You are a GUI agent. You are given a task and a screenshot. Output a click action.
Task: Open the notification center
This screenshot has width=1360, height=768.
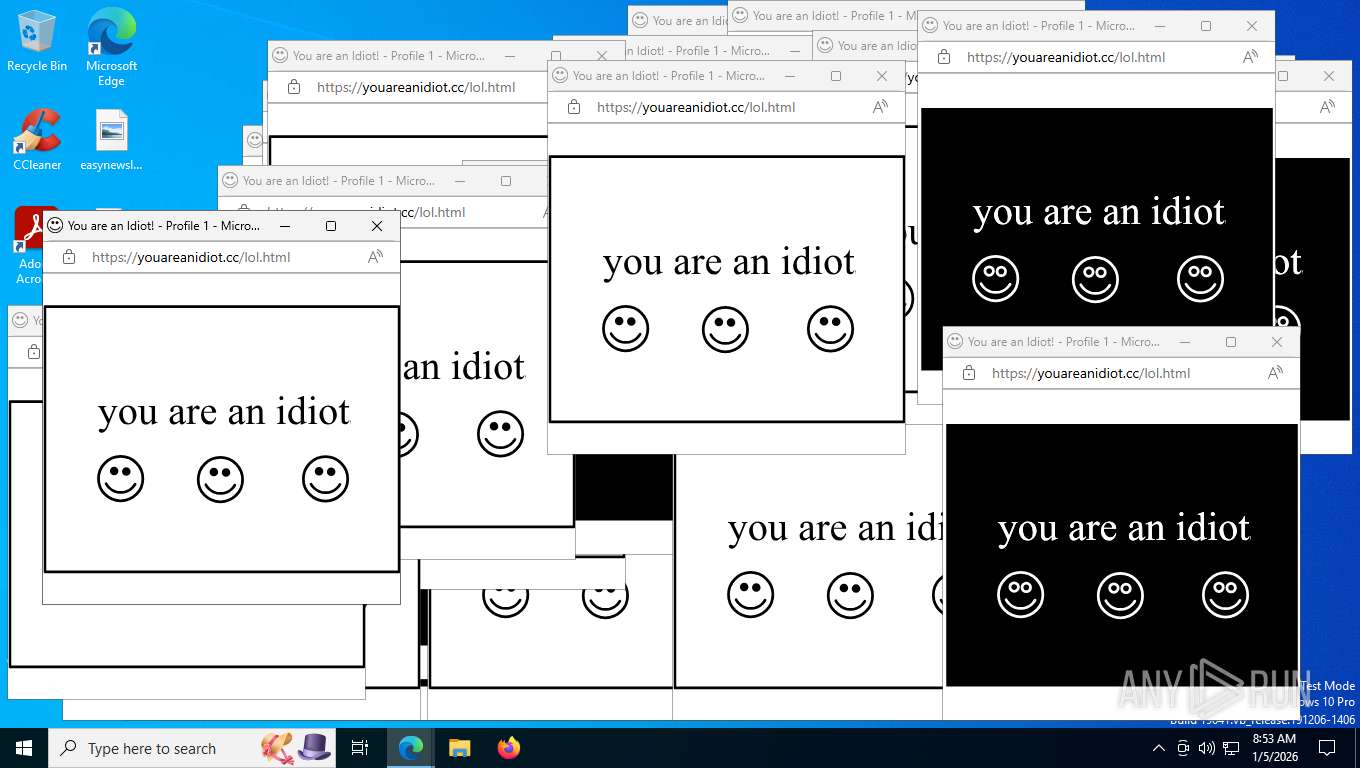pos(1327,748)
